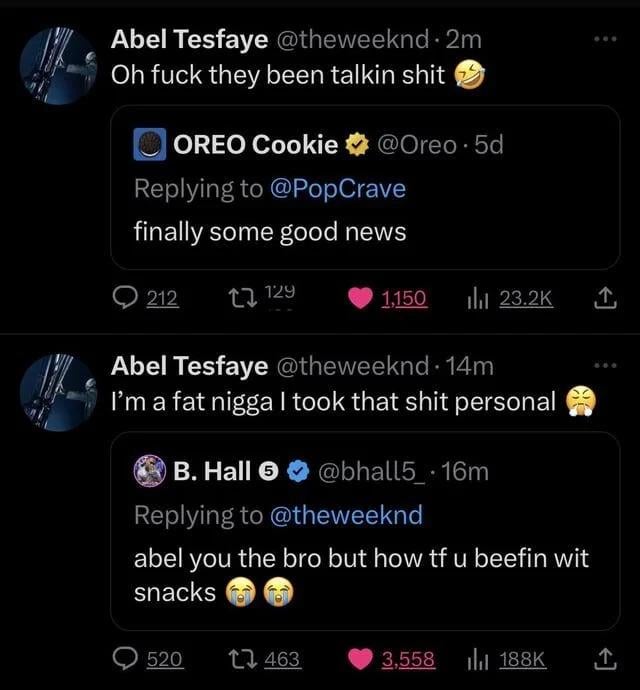Toggle the like heart showing 3,558
The width and height of the screenshot is (640, 690).
click(x=361, y=659)
